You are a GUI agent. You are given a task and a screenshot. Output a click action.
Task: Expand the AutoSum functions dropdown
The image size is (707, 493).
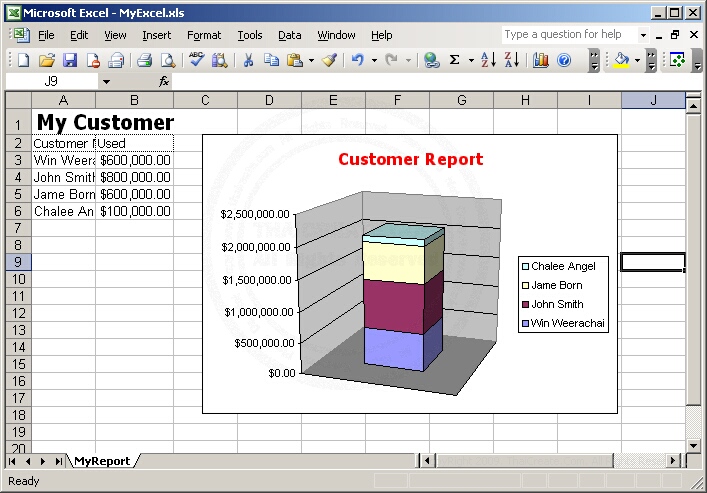pyautogui.click(x=471, y=60)
